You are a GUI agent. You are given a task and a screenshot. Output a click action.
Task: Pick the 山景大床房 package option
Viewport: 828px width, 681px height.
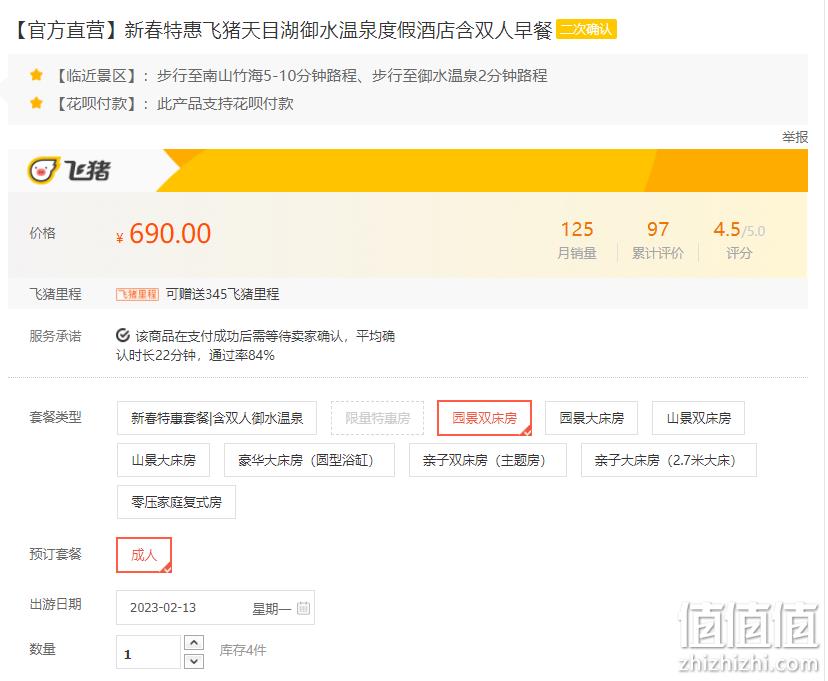pyautogui.click(x=164, y=460)
